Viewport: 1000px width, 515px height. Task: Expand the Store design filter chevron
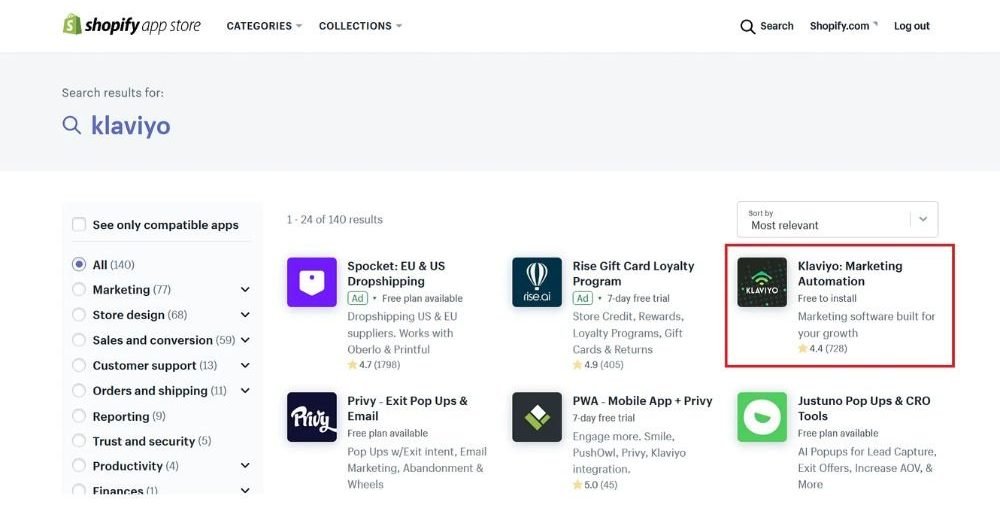pos(245,315)
